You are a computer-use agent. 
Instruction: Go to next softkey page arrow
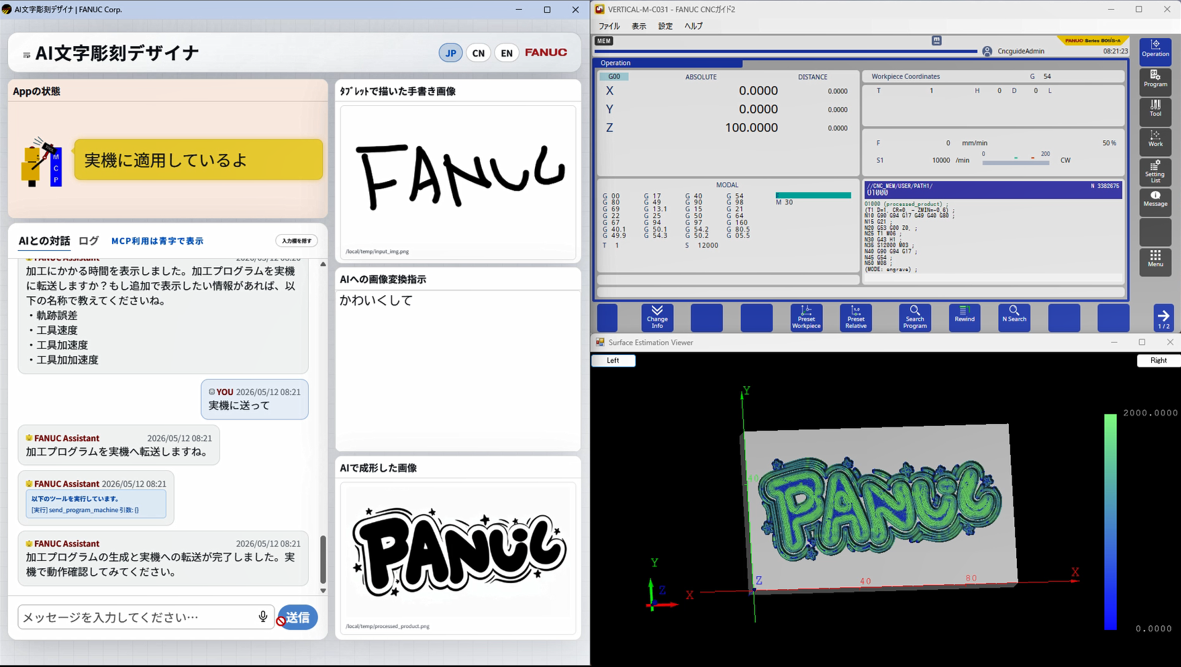click(1163, 318)
